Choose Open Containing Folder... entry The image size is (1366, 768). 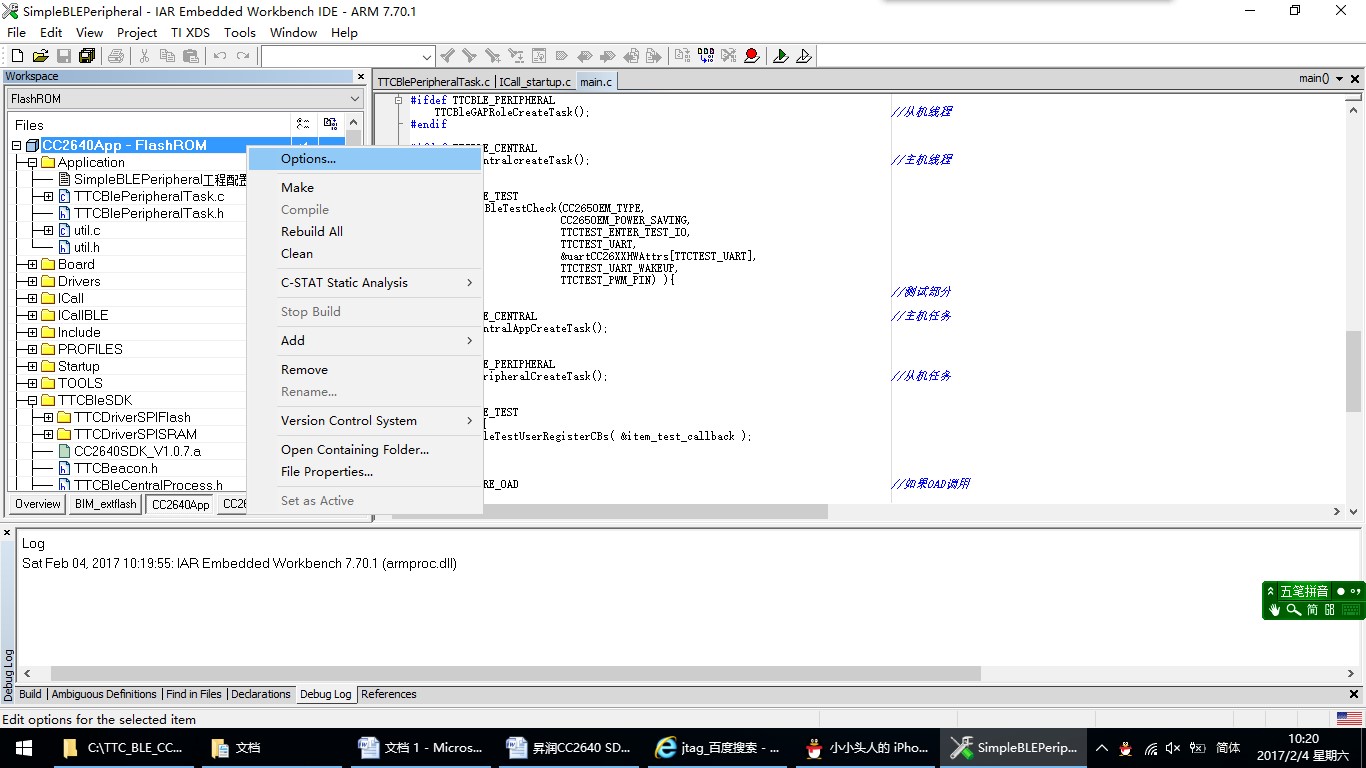tap(365, 449)
